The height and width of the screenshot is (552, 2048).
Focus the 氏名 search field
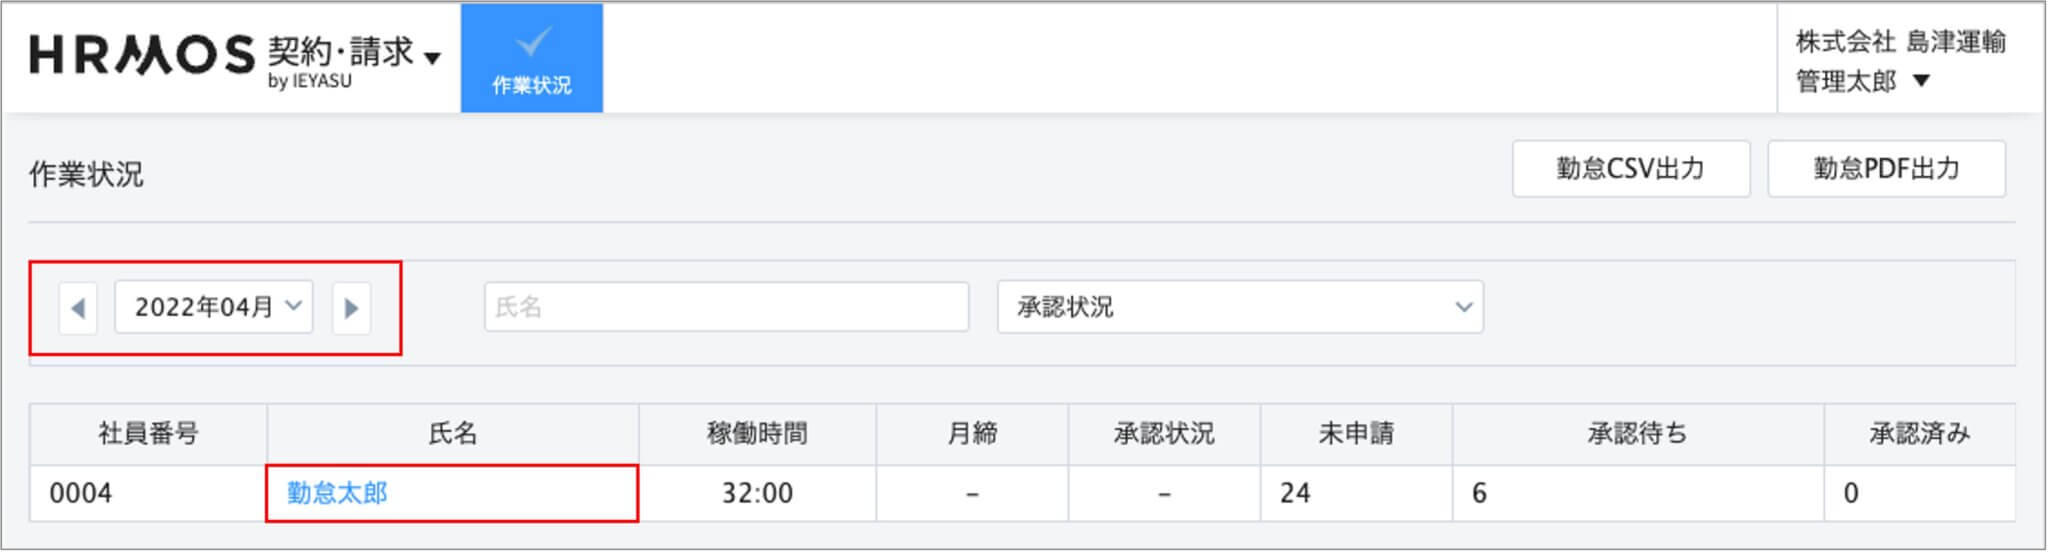click(x=727, y=307)
